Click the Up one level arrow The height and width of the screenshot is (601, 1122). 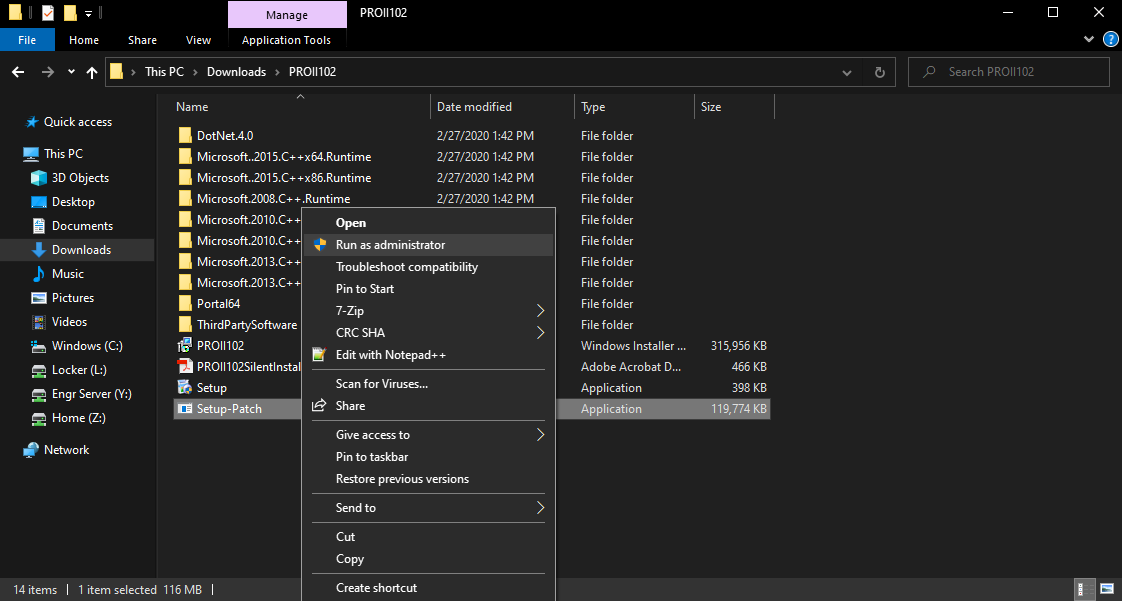click(92, 72)
